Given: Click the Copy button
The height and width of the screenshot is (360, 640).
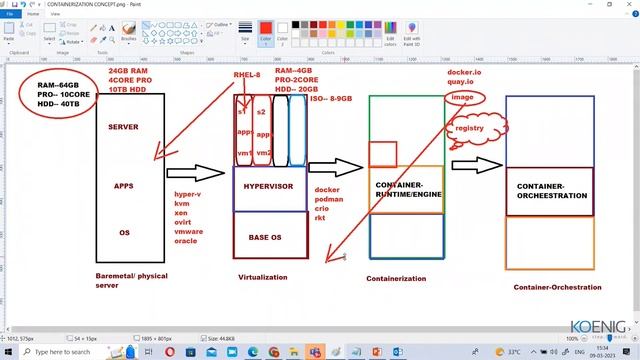Looking at the screenshot, I should 27,33.
